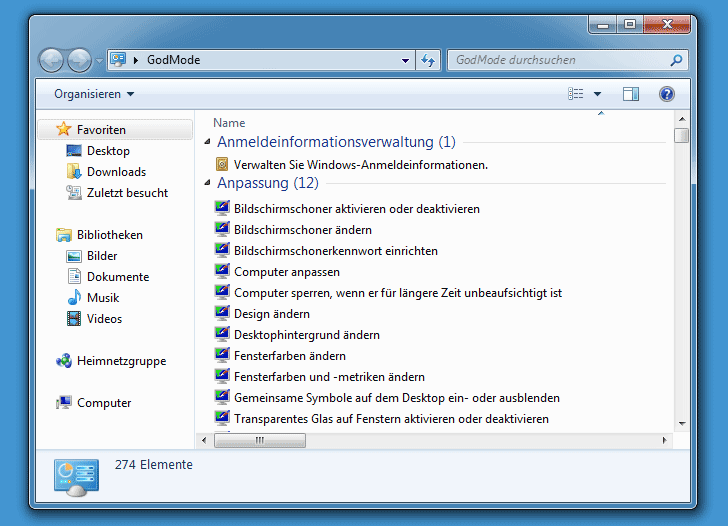Select Bildschirmschonerkennwort einrichten entry
728x526 pixels.
[x=336, y=251]
